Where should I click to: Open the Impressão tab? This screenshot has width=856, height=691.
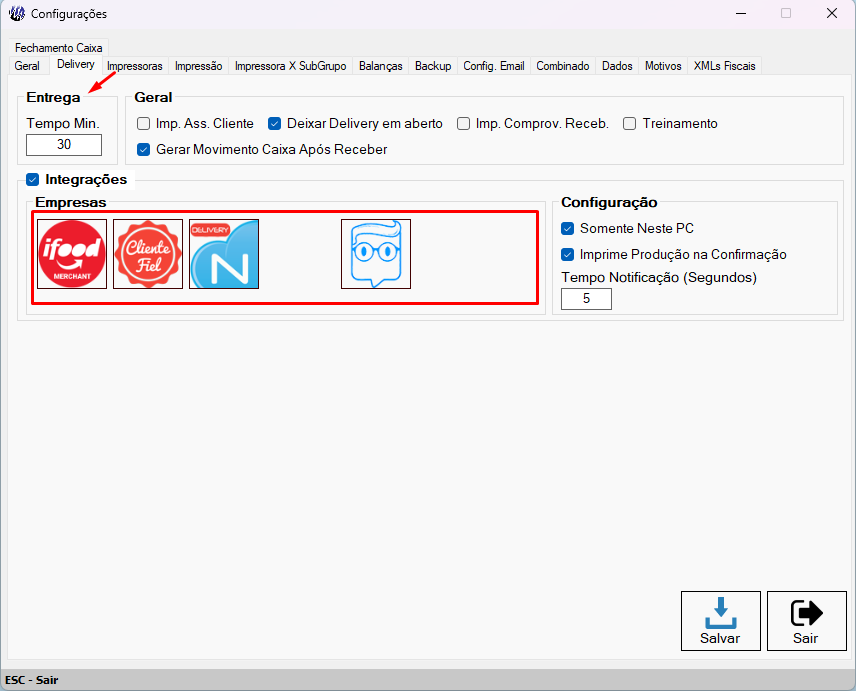click(199, 66)
